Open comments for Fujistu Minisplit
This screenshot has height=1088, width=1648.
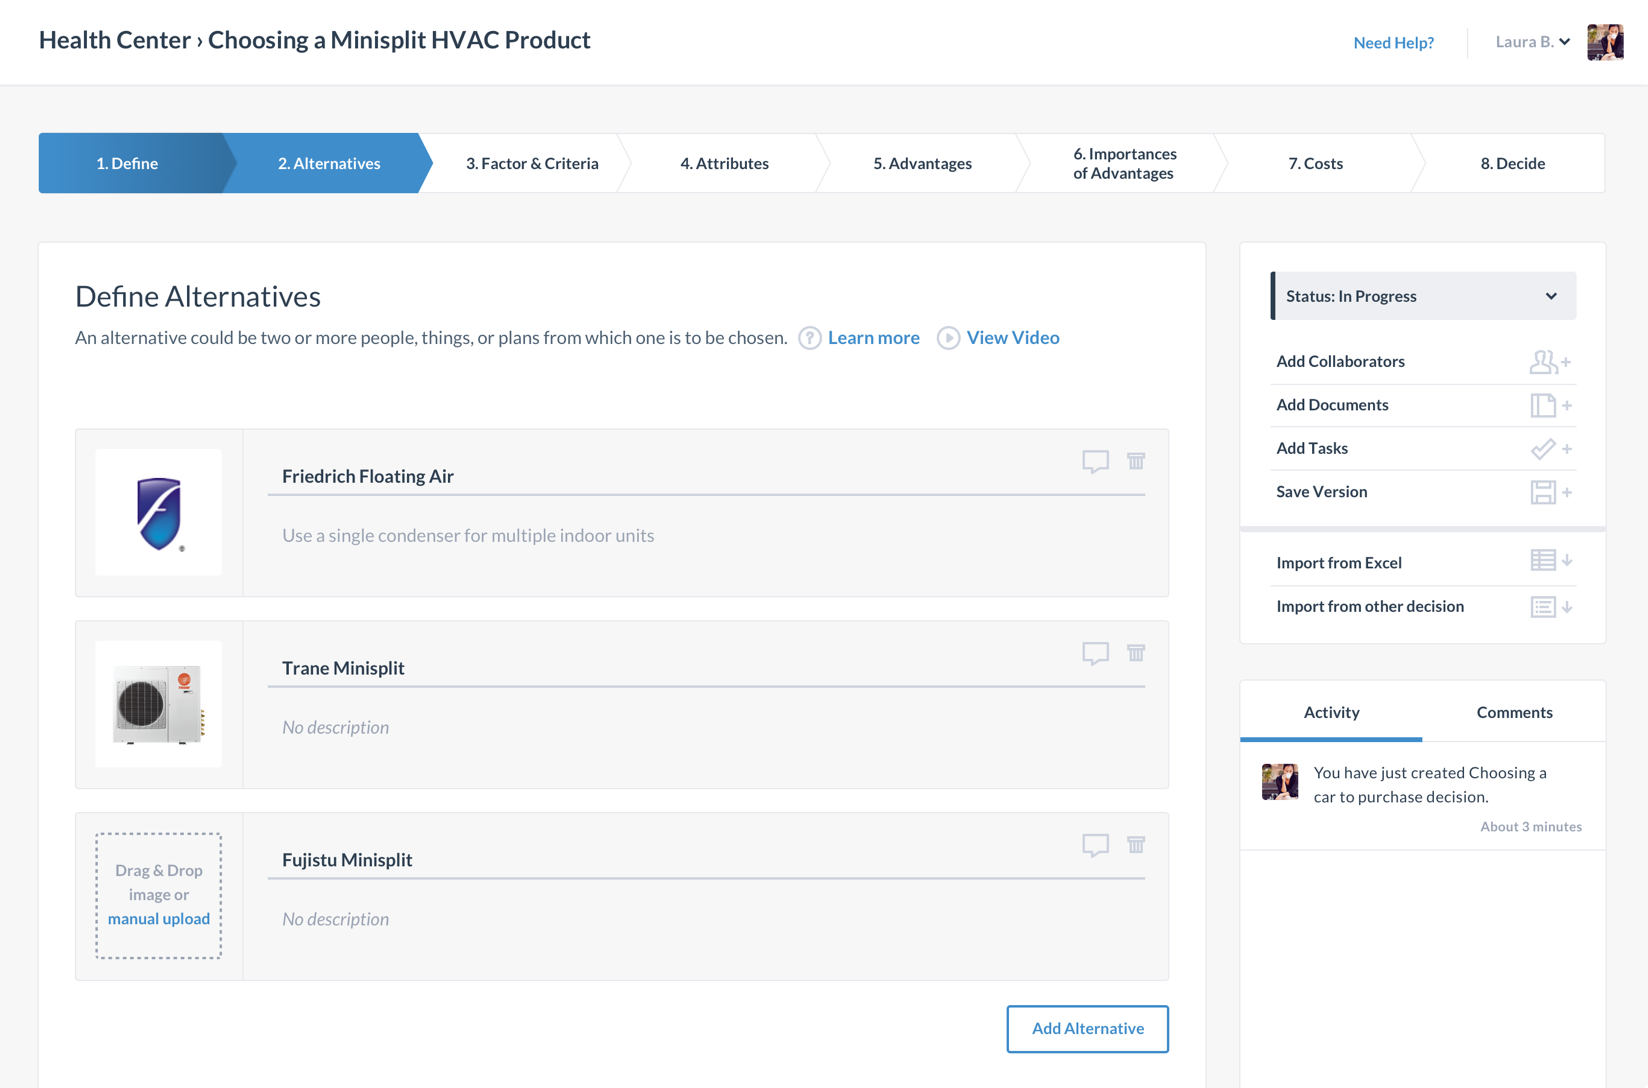coord(1095,846)
